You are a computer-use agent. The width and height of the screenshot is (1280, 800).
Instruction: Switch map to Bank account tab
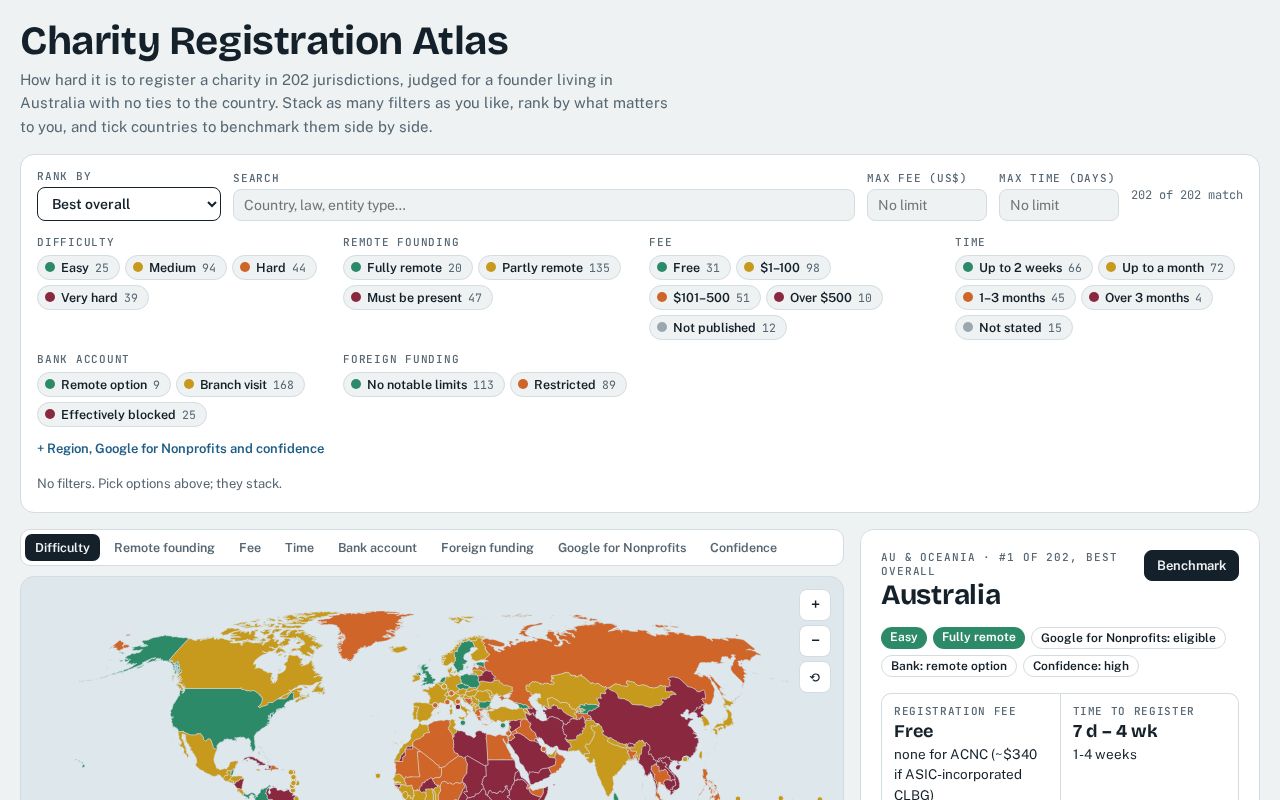377,548
